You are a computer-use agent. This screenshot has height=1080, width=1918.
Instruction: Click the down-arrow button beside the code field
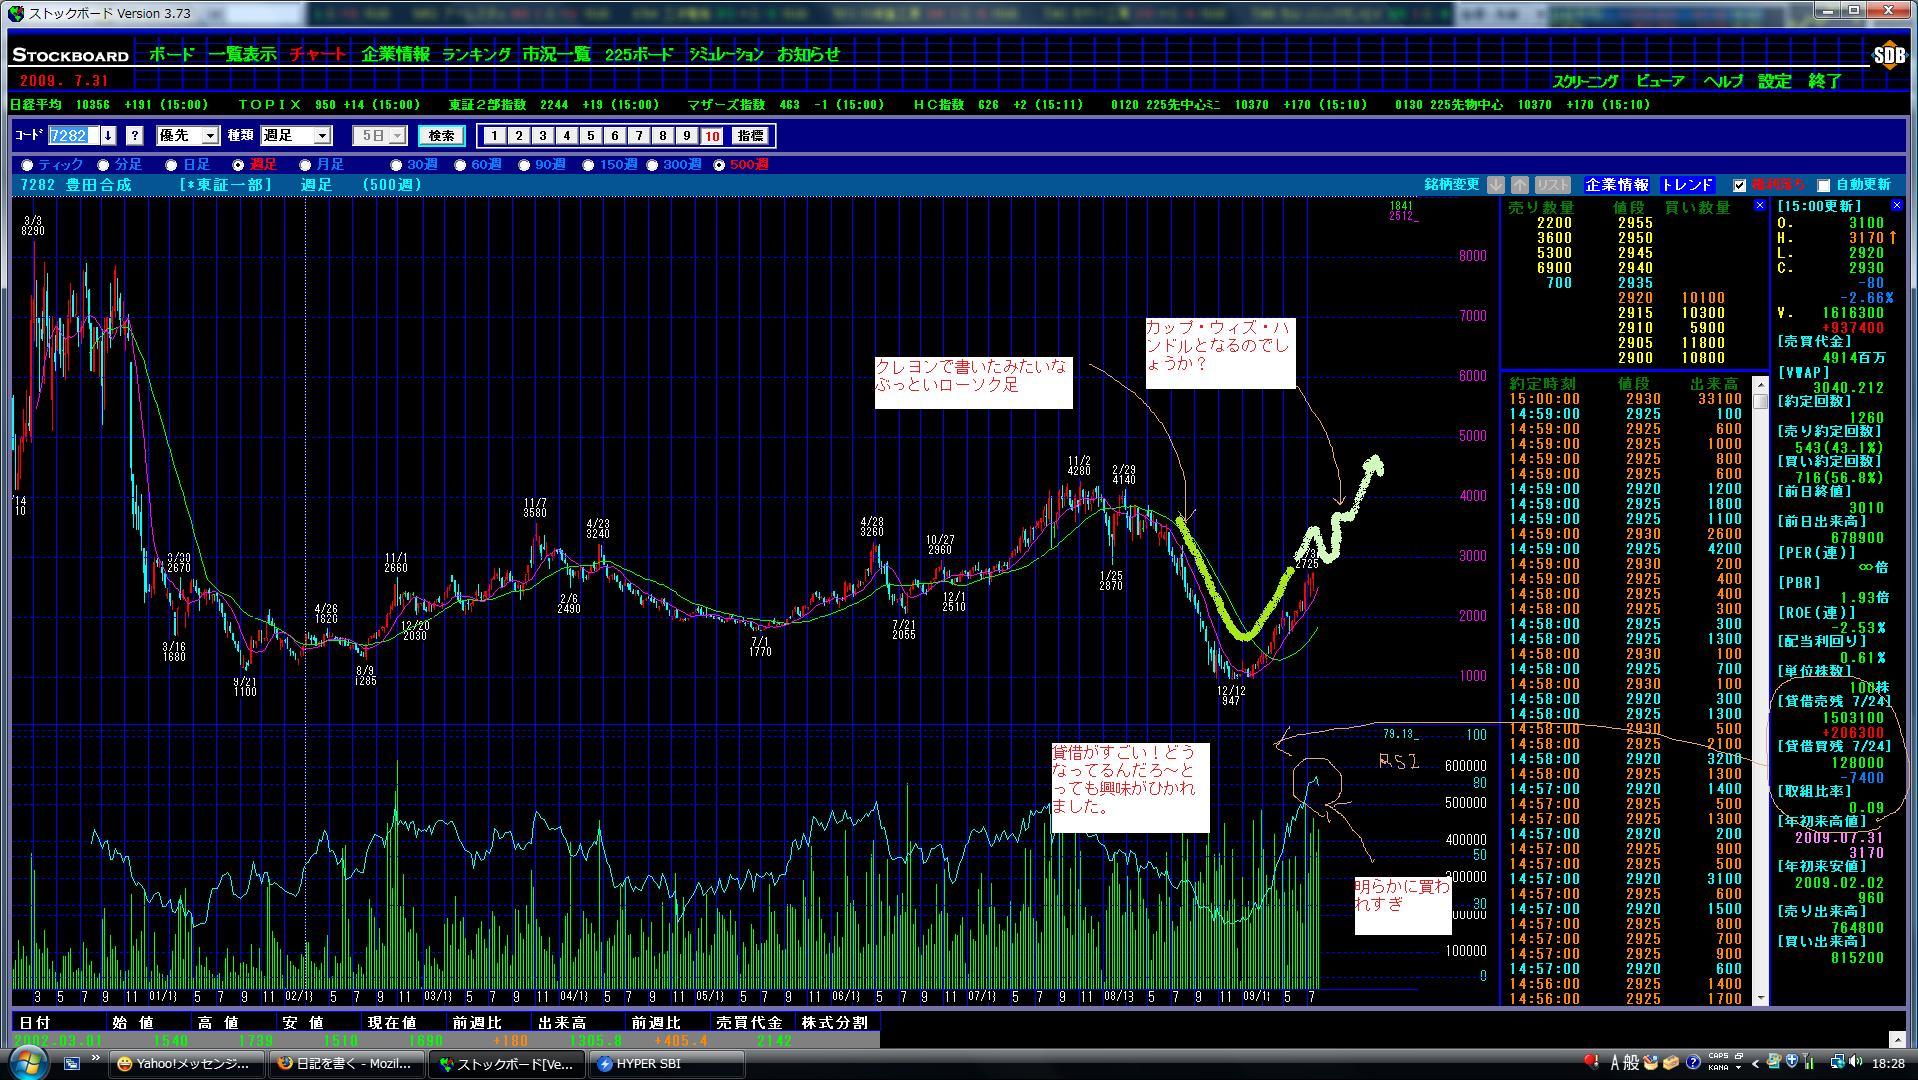point(108,136)
